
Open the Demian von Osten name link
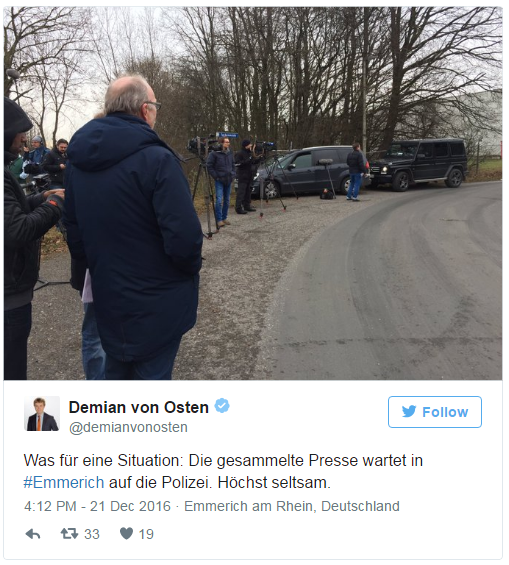[139, 408]
